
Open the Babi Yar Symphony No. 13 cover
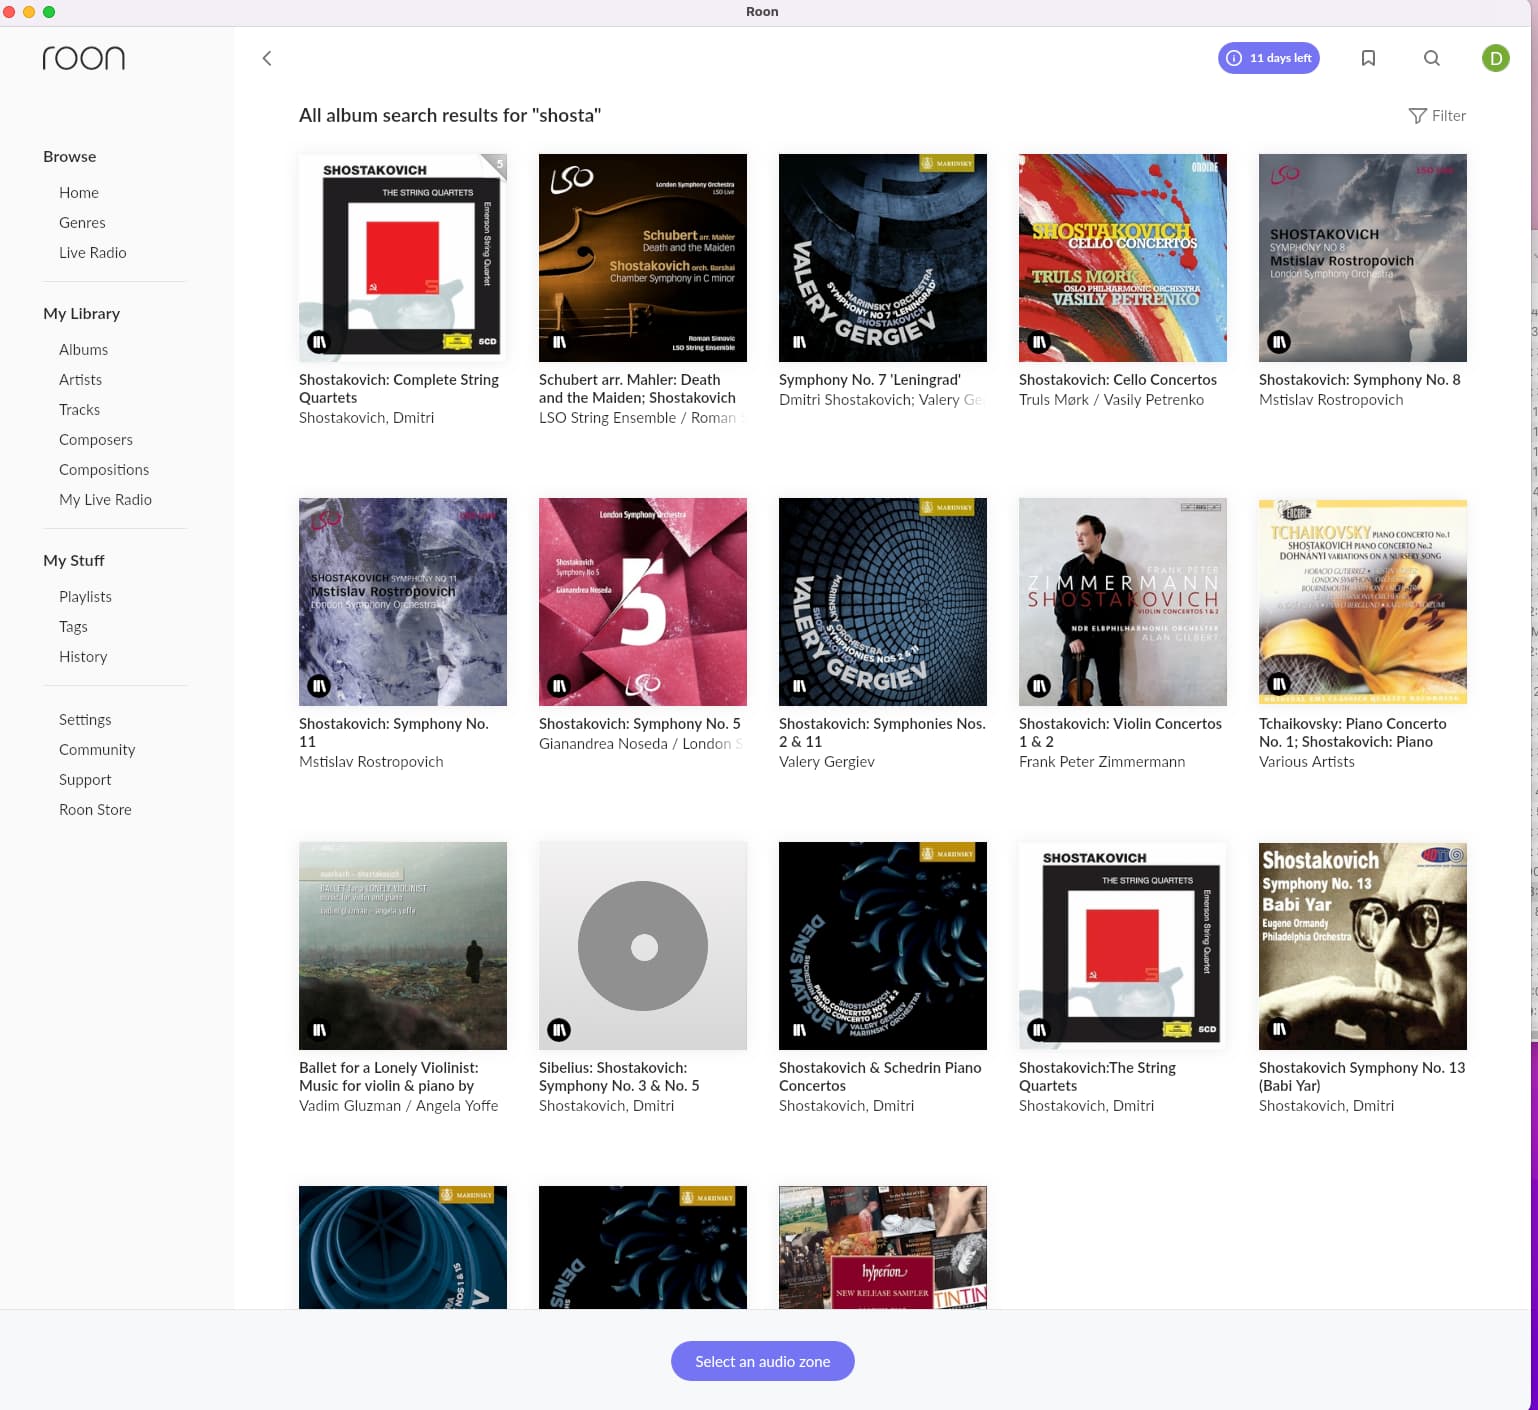pyautogui.click(x=1363, y=946)
